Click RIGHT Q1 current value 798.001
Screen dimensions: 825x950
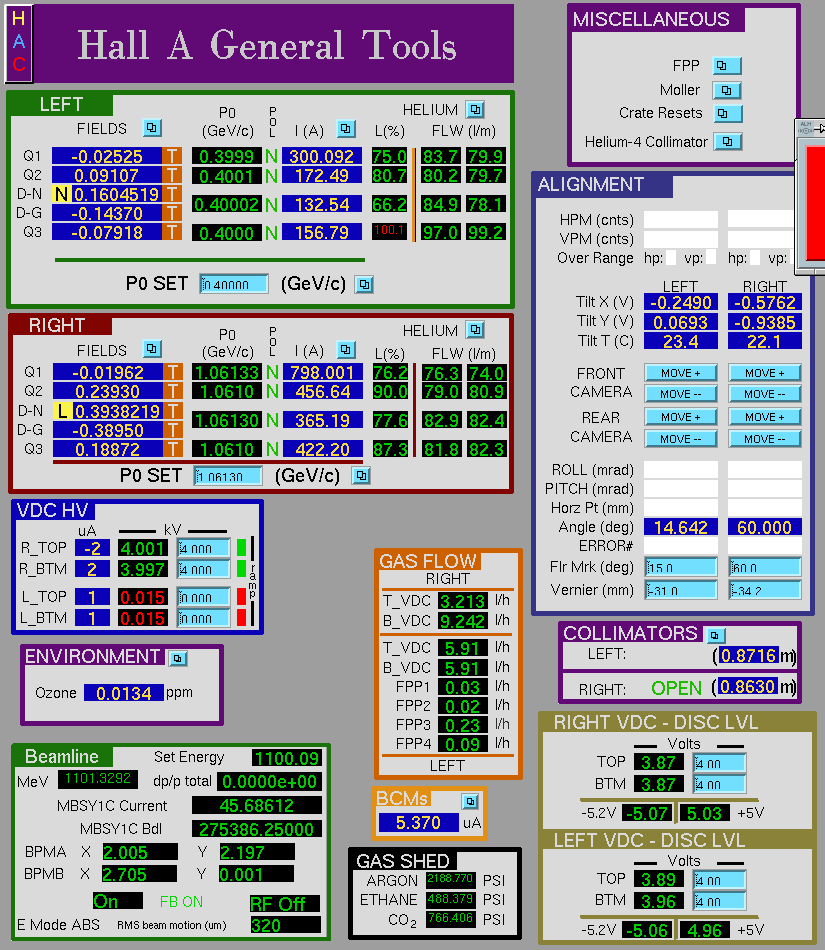322,372
